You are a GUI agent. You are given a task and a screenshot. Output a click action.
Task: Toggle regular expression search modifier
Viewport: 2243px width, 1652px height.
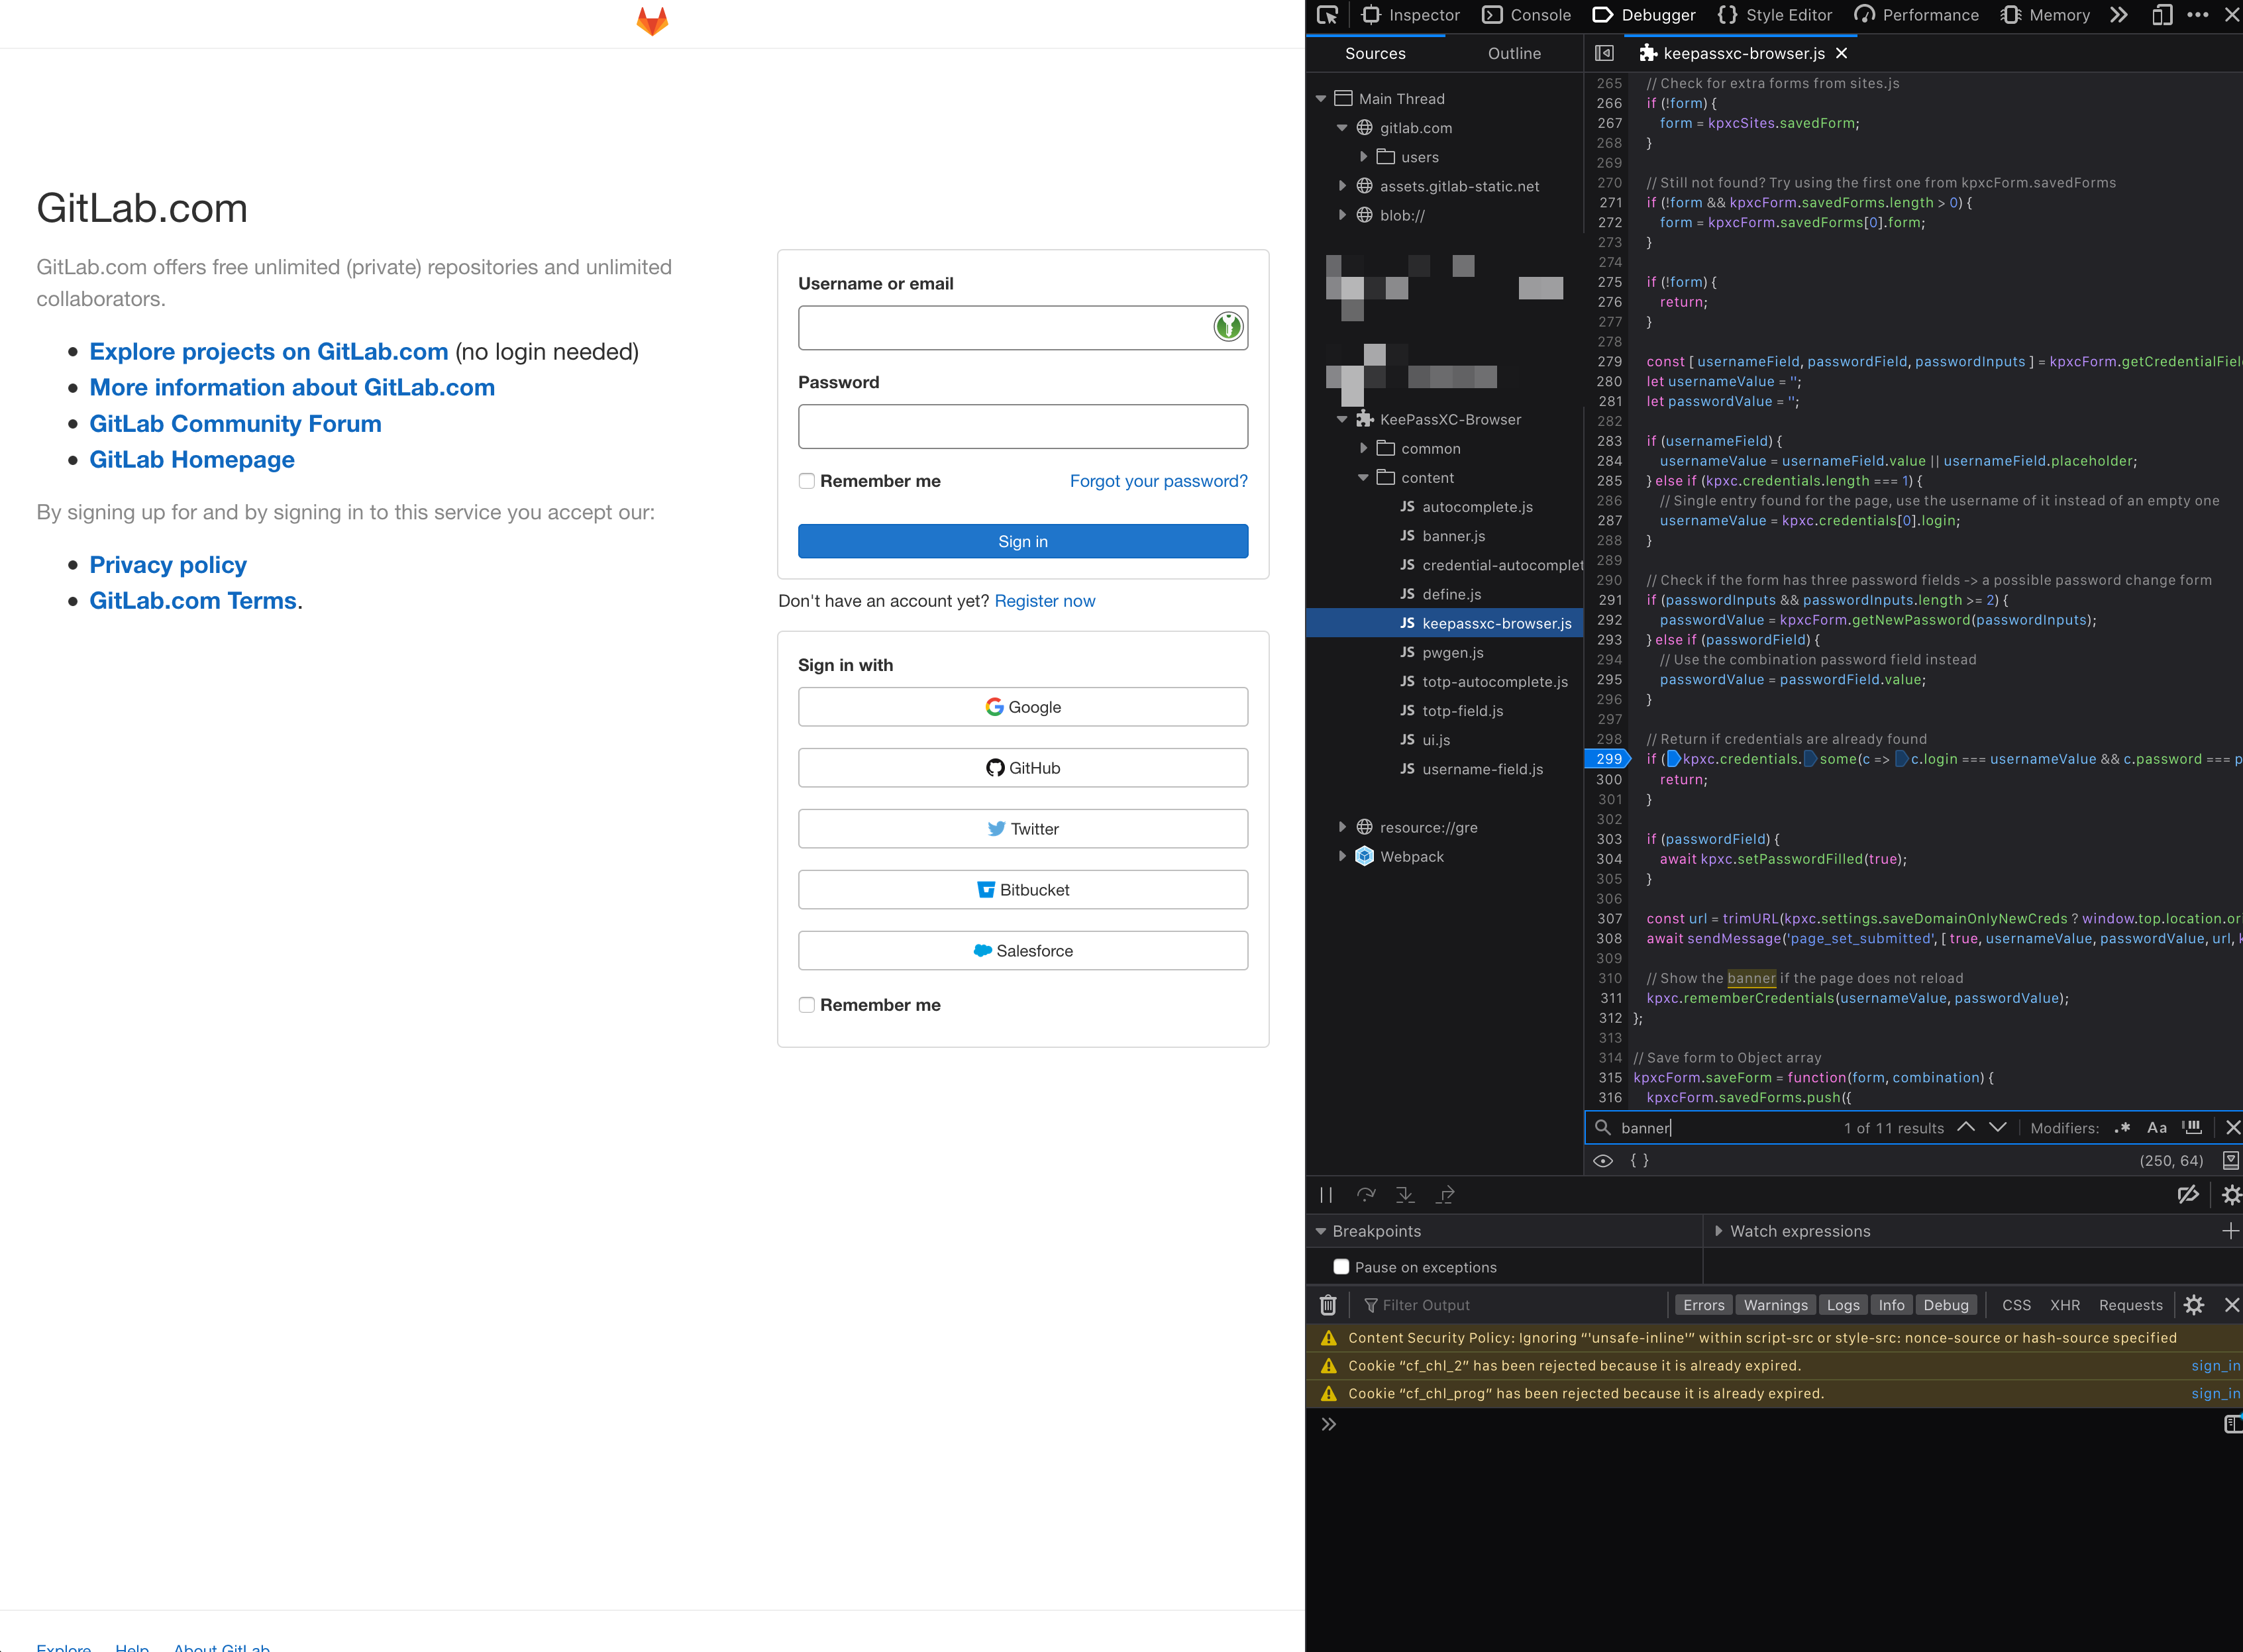click(2122, 1127)
